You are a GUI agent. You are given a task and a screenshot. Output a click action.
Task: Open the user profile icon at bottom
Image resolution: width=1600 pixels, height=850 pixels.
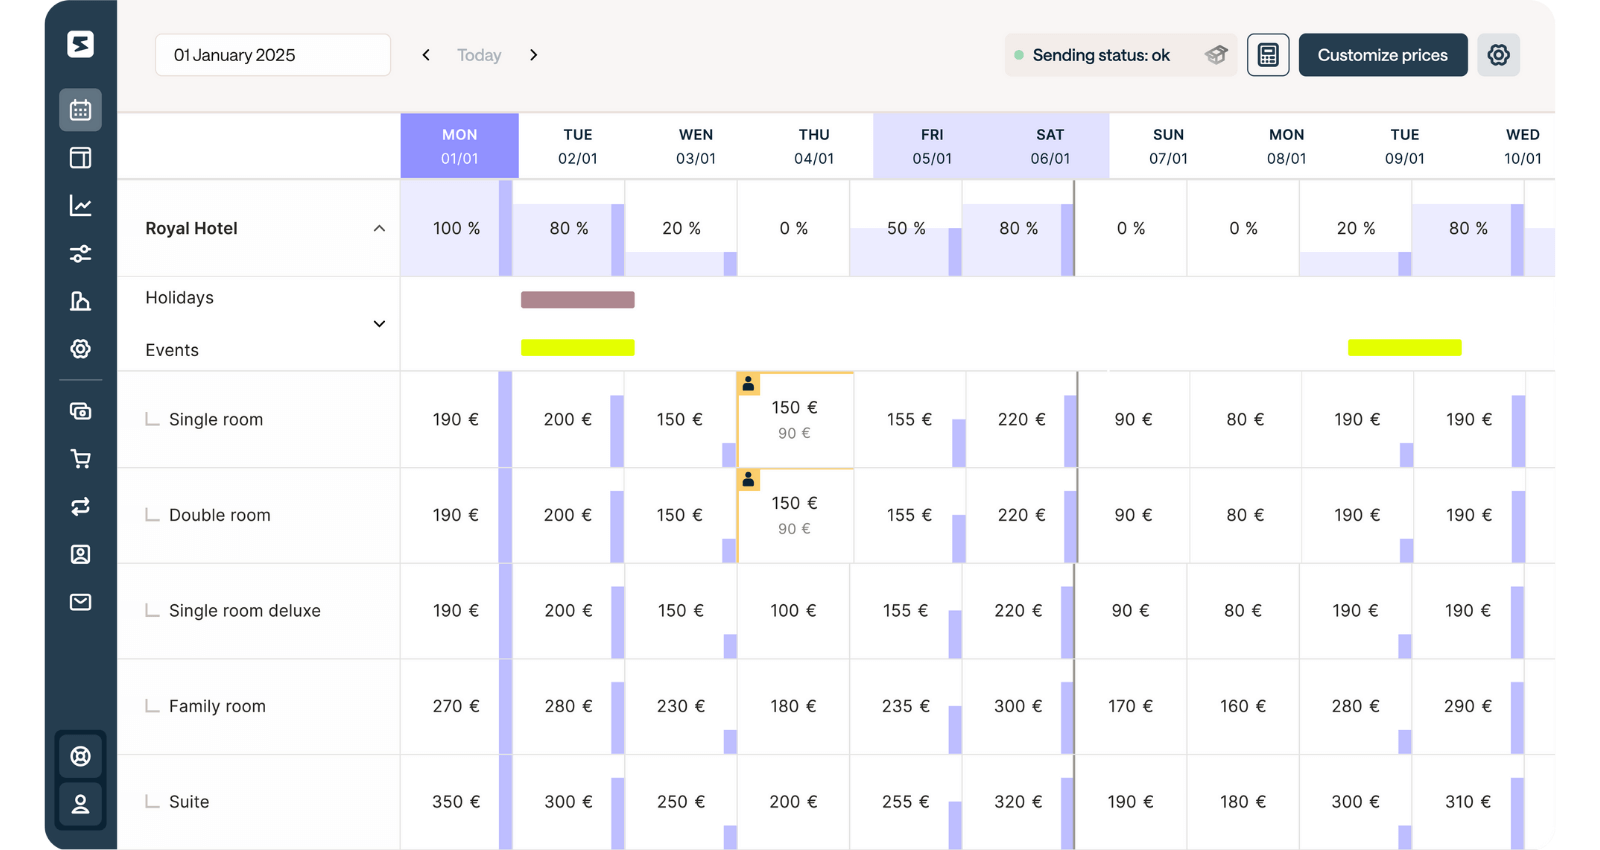click(80, 804)
